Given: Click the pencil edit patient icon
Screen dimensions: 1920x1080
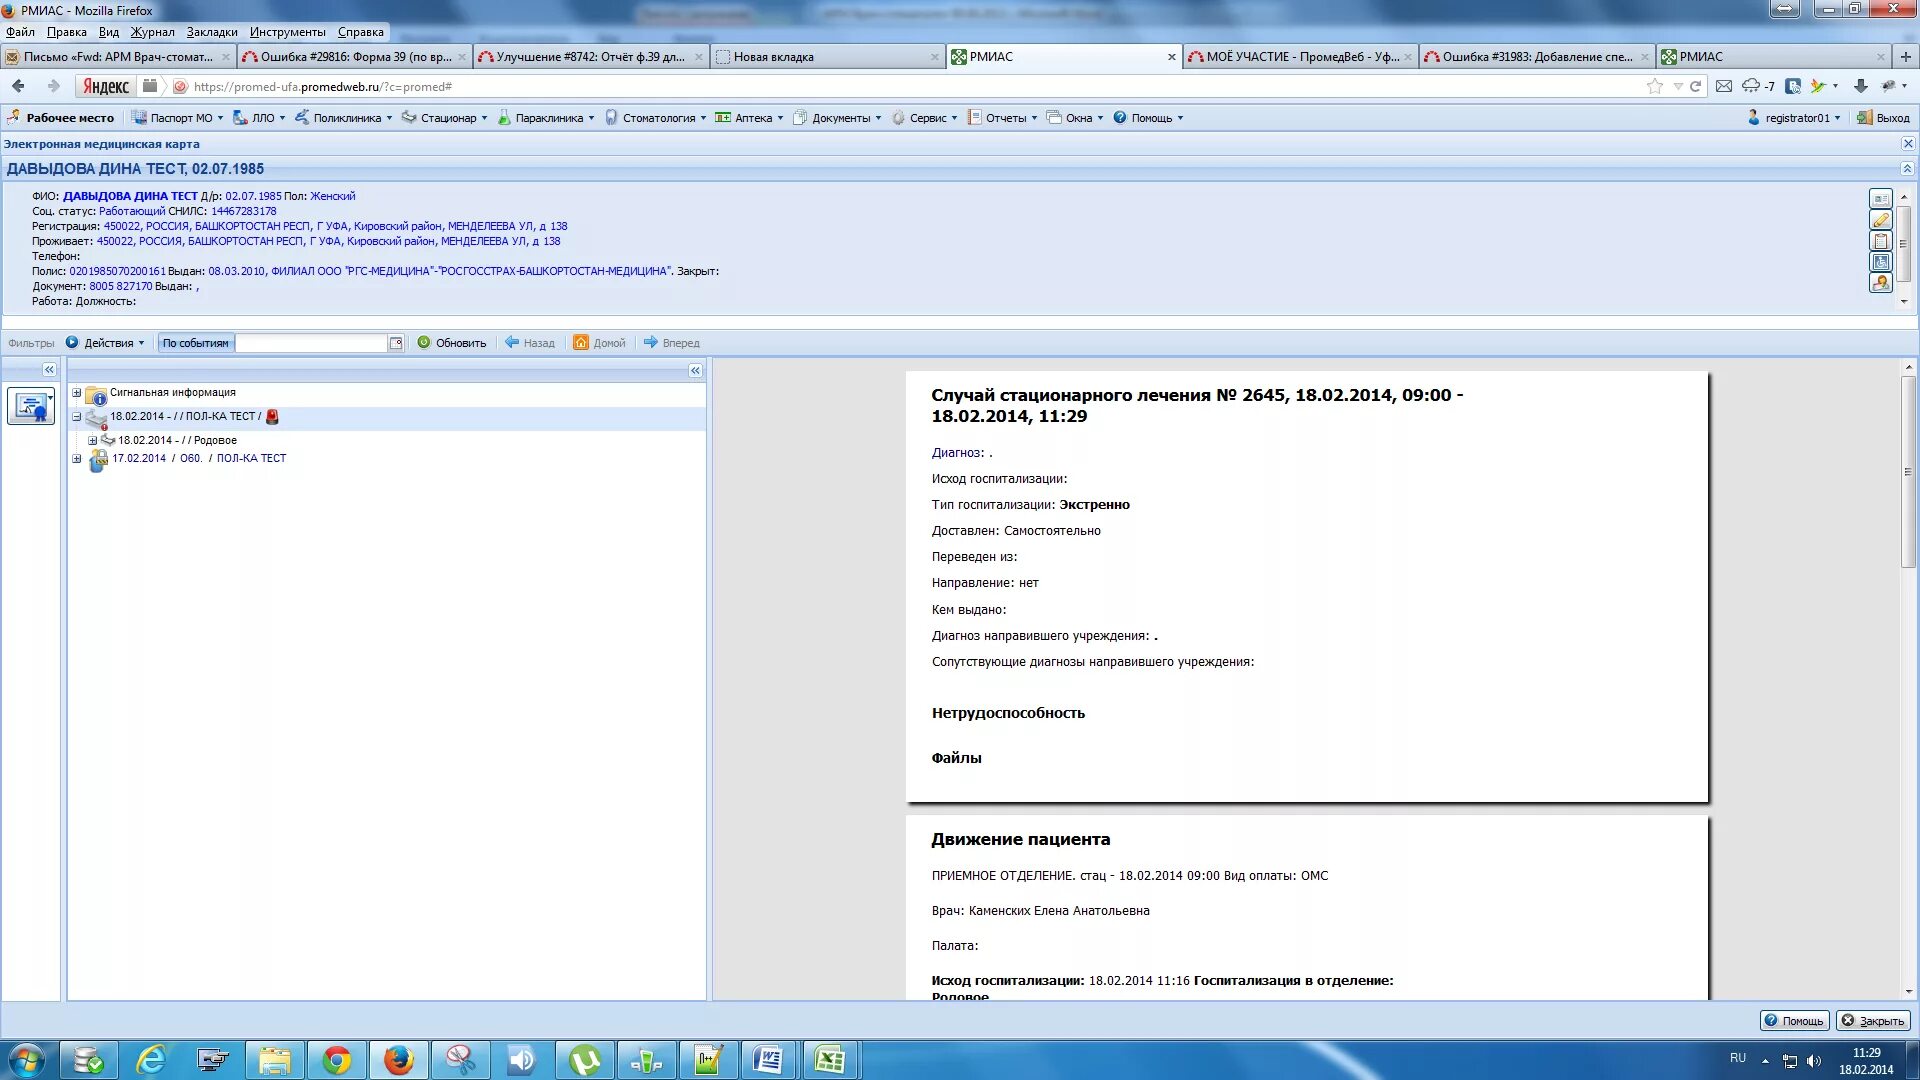Looking at the screenshot, I should [1880, 220].
